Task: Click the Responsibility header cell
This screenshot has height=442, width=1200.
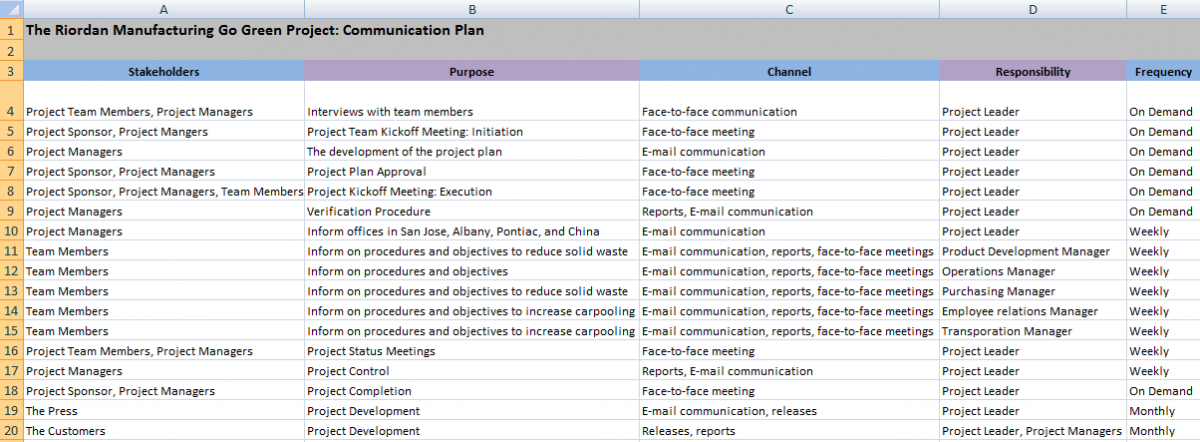Action: pos(1032,72)
